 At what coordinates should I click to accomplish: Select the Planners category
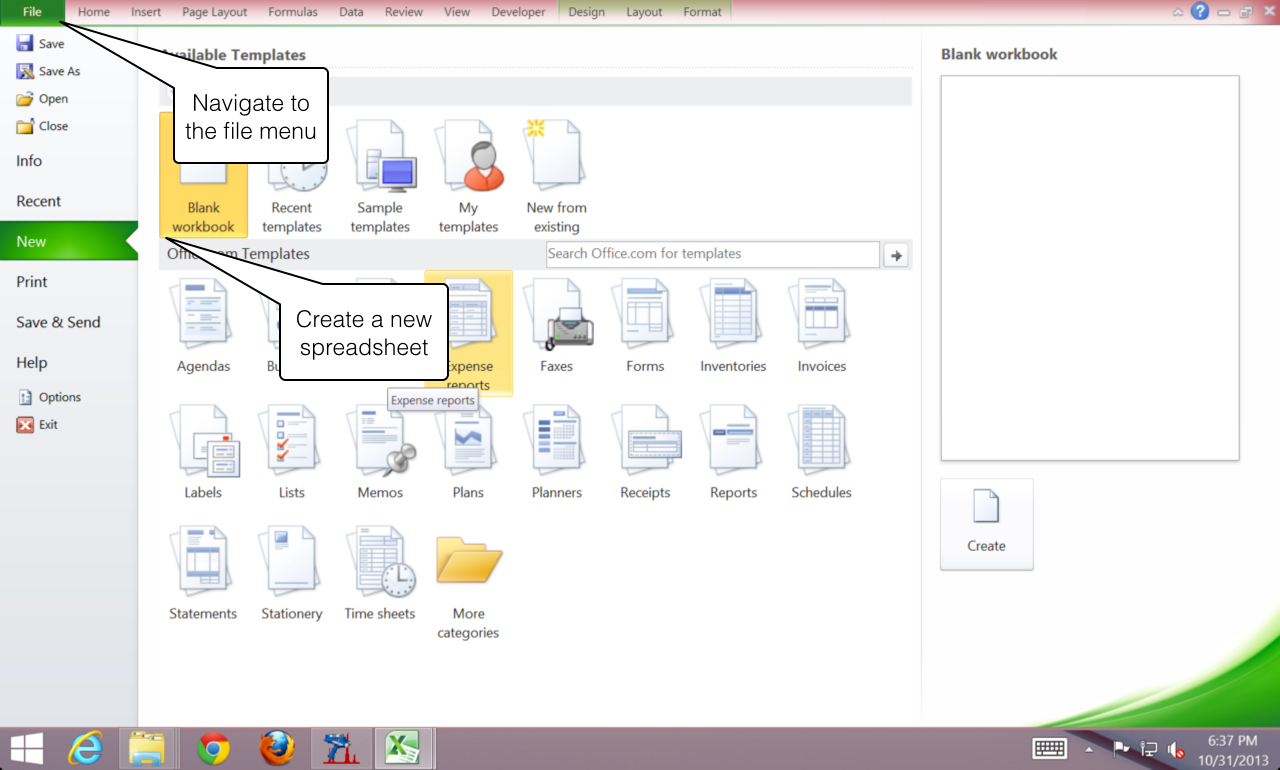coord(556,445)
